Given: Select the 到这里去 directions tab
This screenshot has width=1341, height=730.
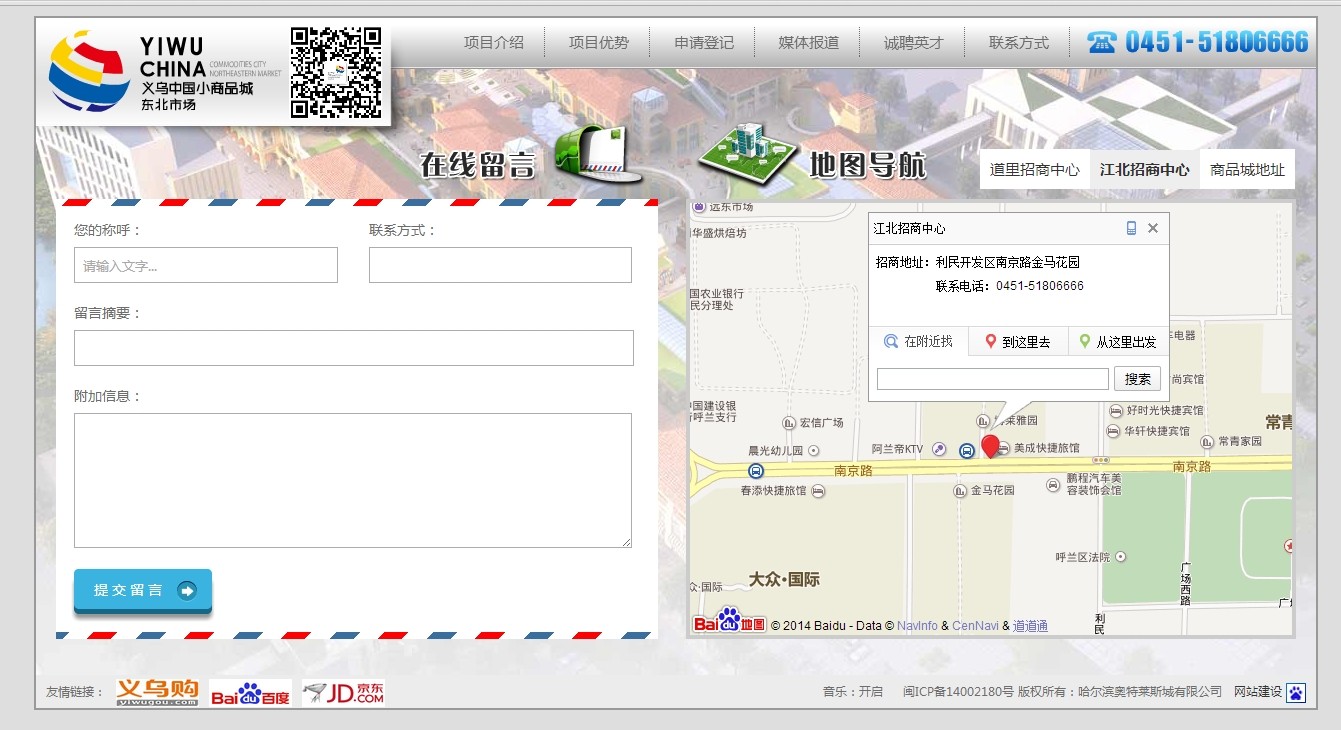Looking at the screenshot, I should tap(1018, 342).
